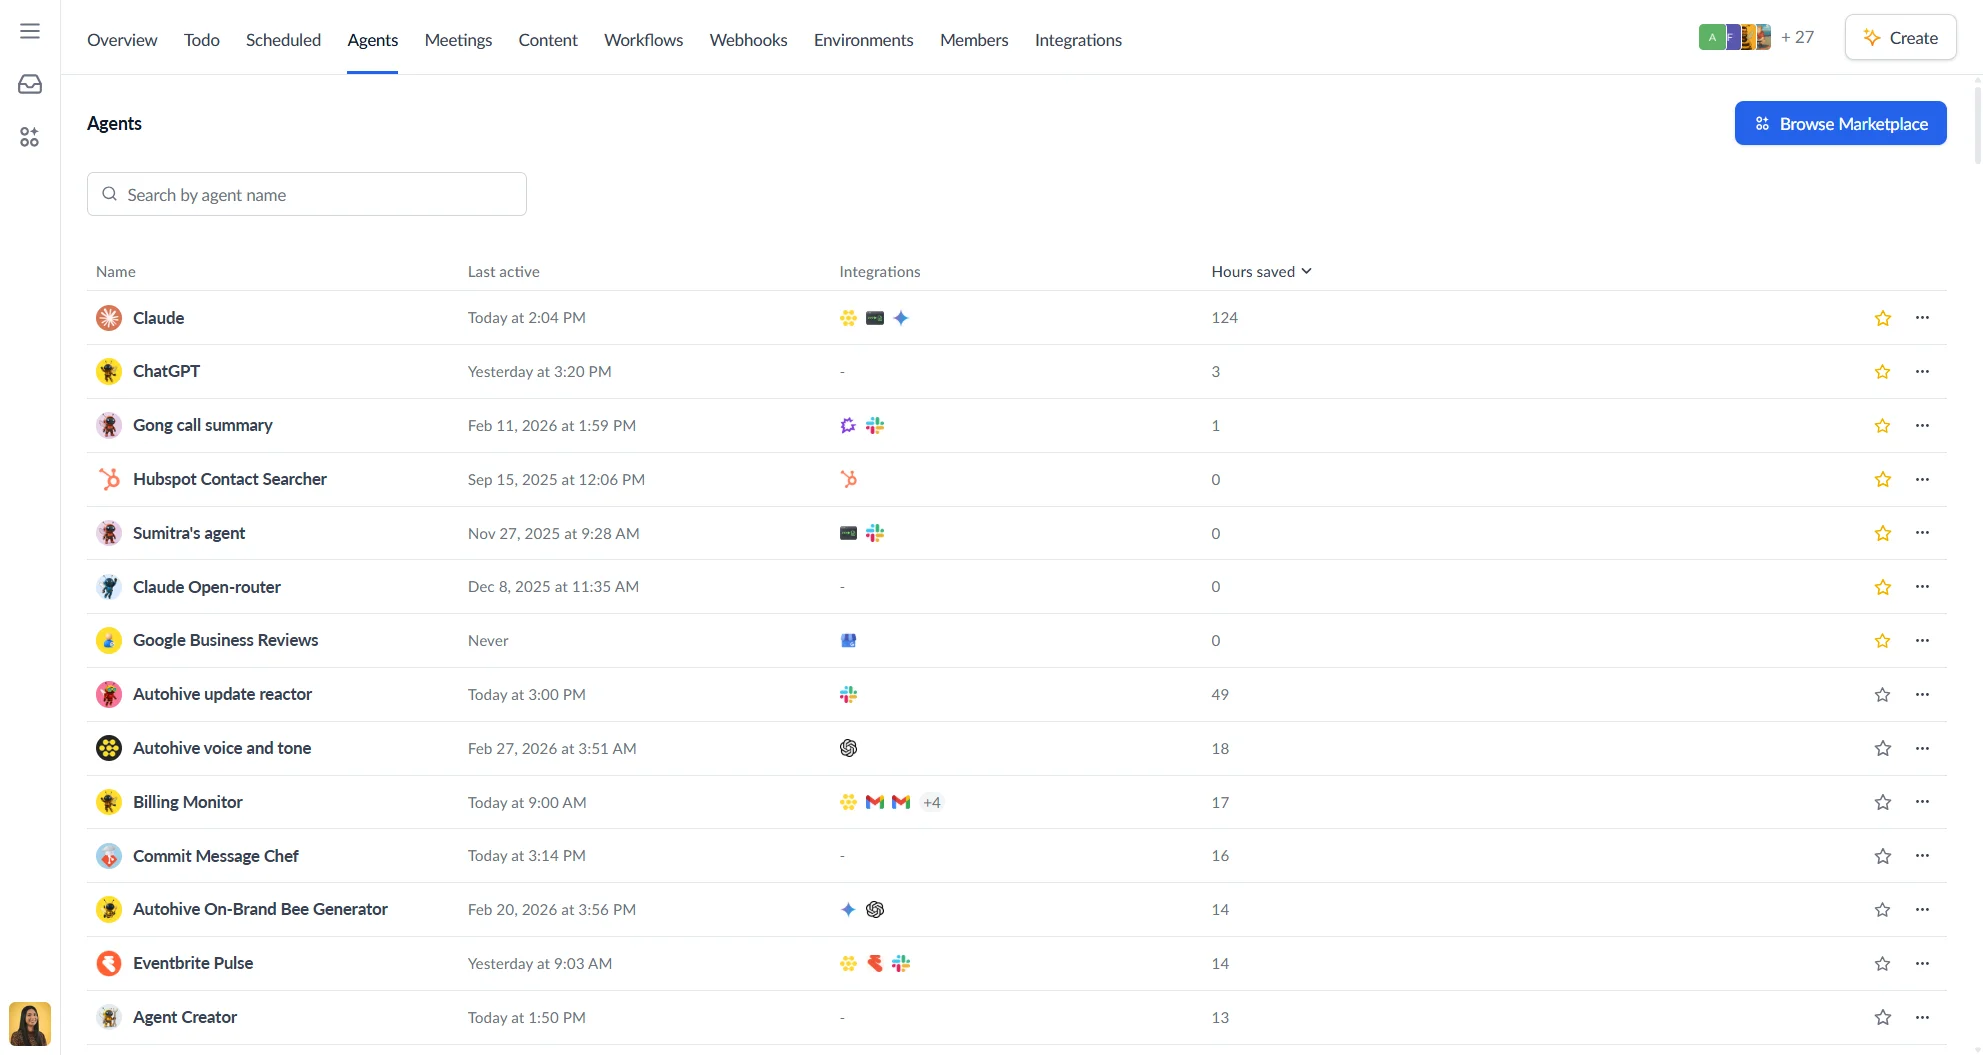Click the Gemini sparkle icon on Claude row
The image size is (1983, 1055).
click(x=901, y=318)
